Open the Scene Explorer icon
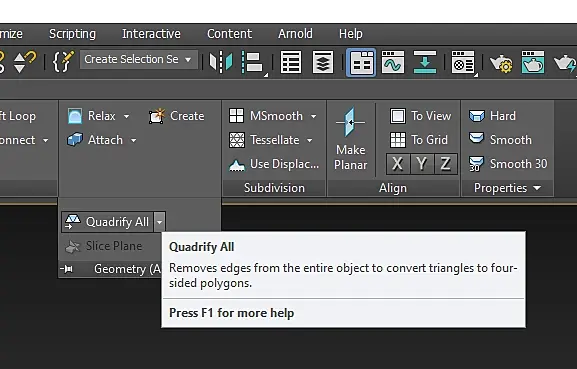This screenshot has width=577, height=369. pos(291,62)
